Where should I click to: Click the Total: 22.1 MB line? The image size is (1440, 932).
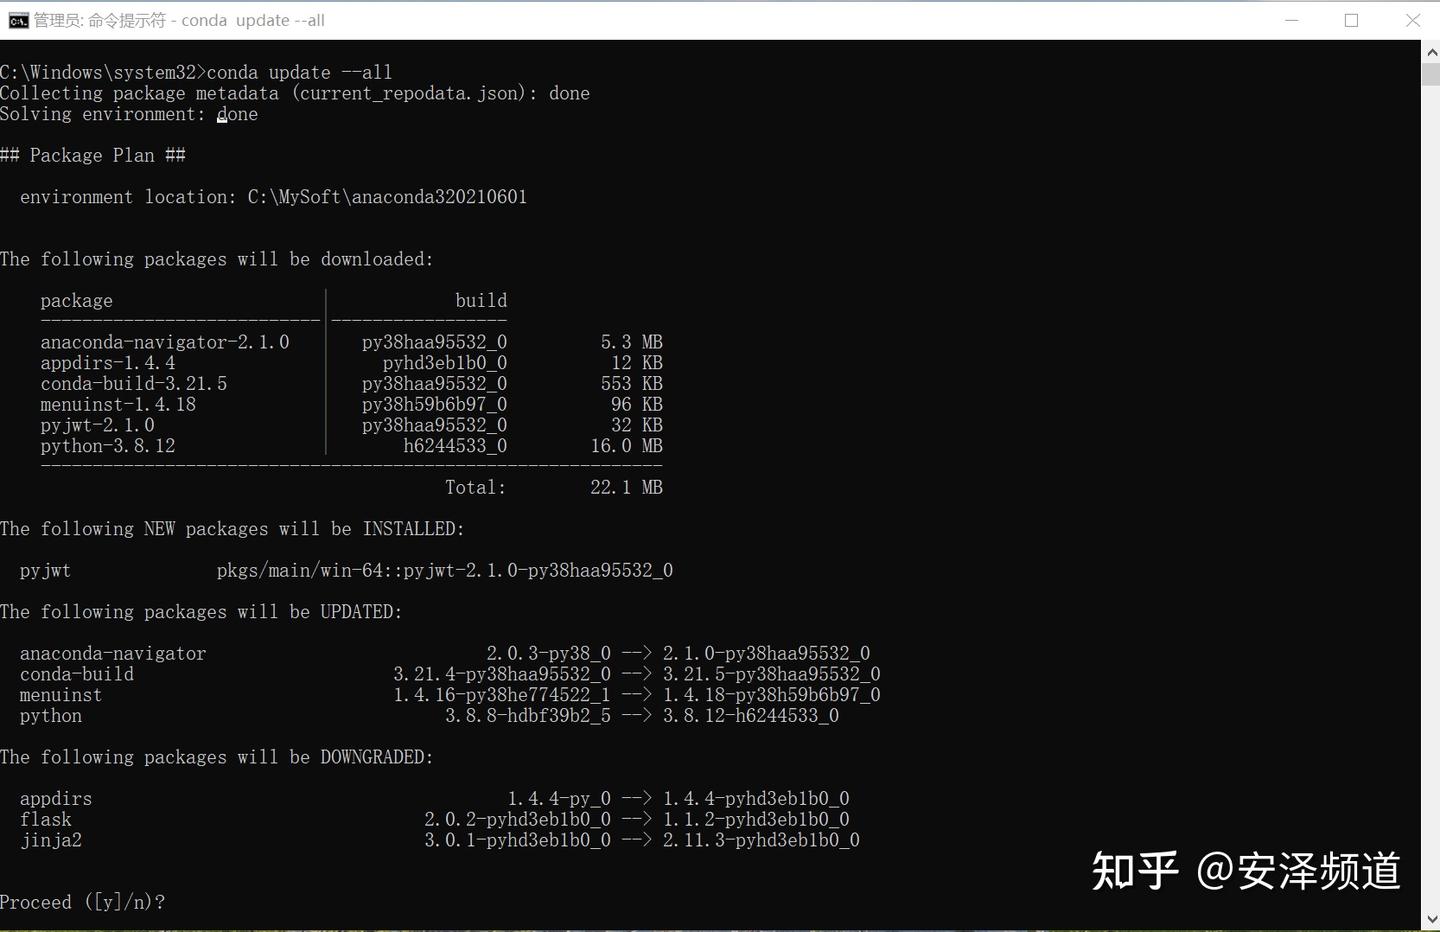pos(553,487)
